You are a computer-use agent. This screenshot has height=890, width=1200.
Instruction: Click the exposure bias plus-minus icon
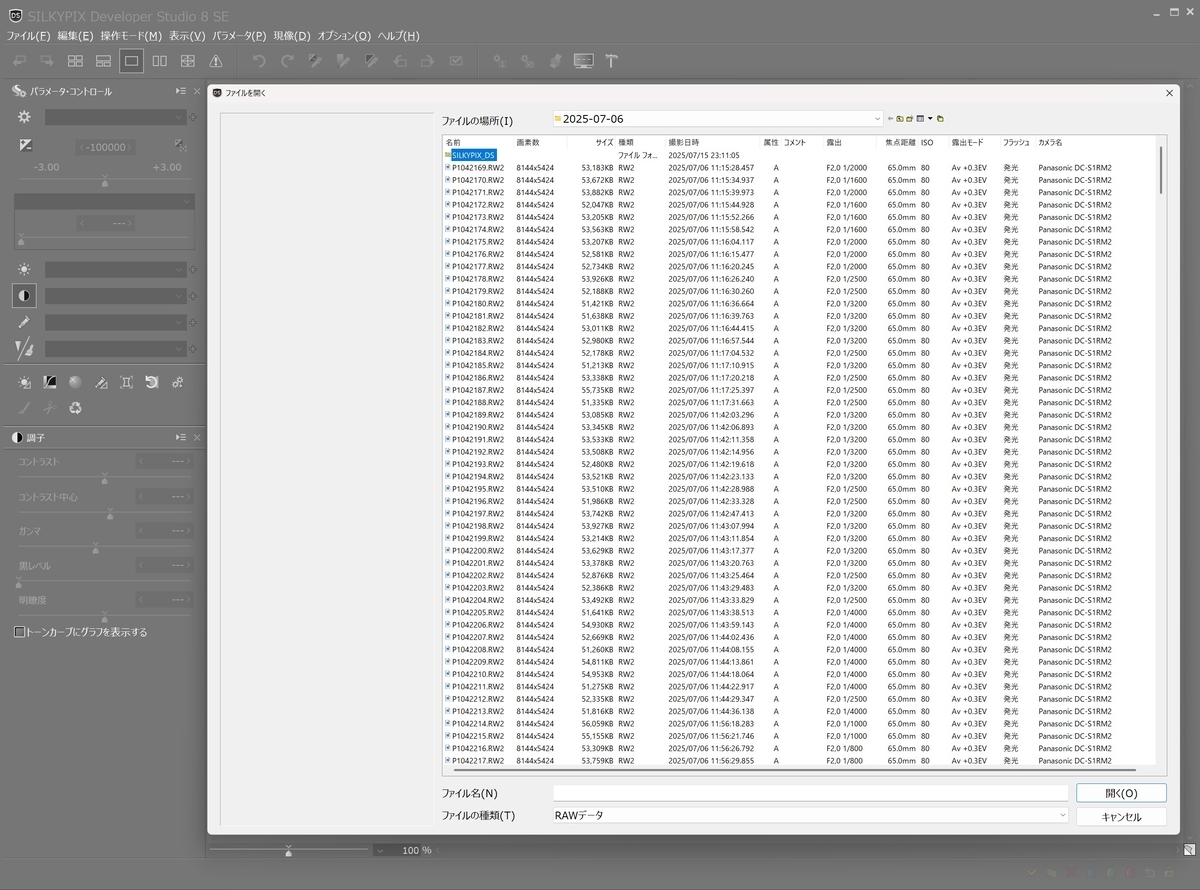coord(25,145)
